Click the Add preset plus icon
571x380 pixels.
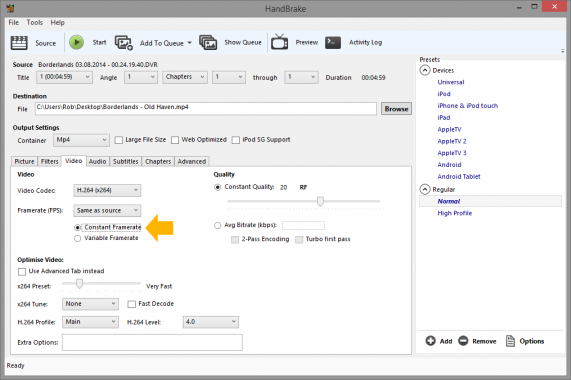(x=430, y=341)
